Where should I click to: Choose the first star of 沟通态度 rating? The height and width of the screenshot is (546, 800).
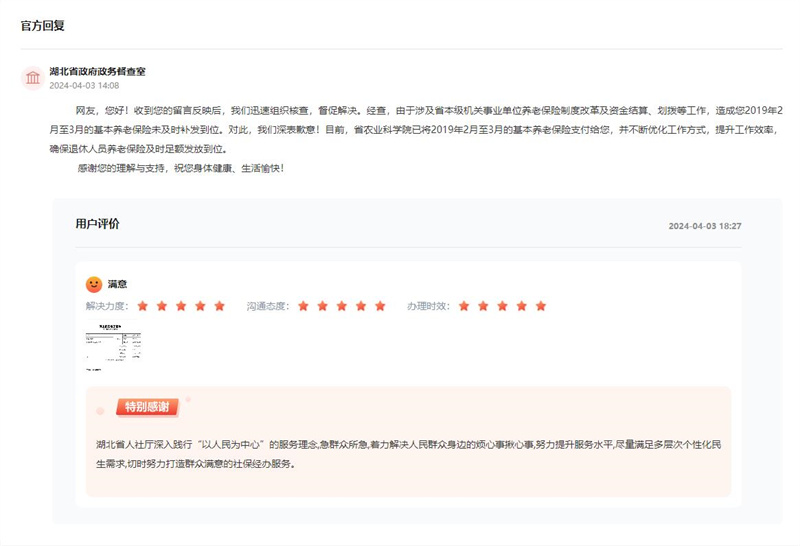point(304,306)
